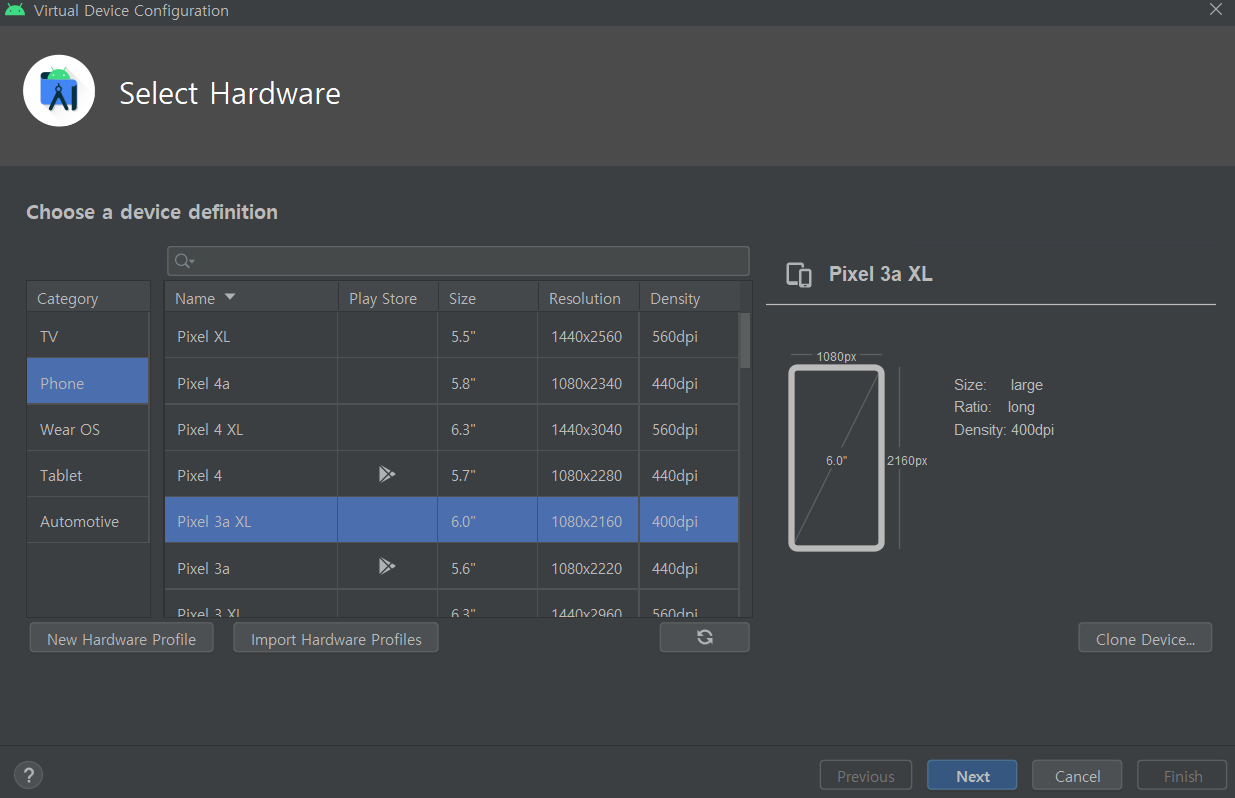Select the Pixel 4 XL device row
This screenshot has height=798, width=1235.
pyautogui.click(x=452, y=429)
